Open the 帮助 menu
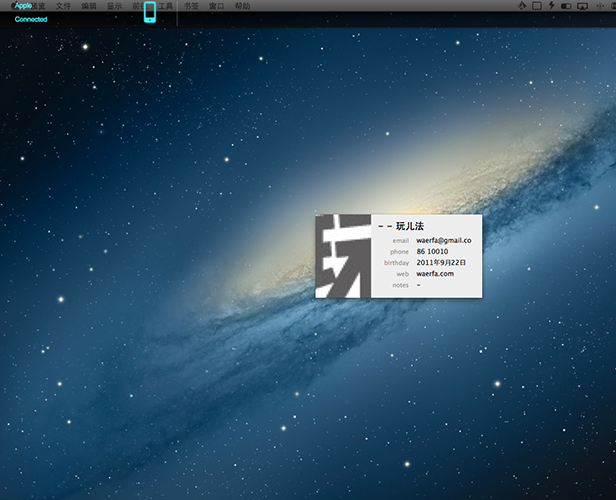Viewport: 616px width, 500px height. 242,6
